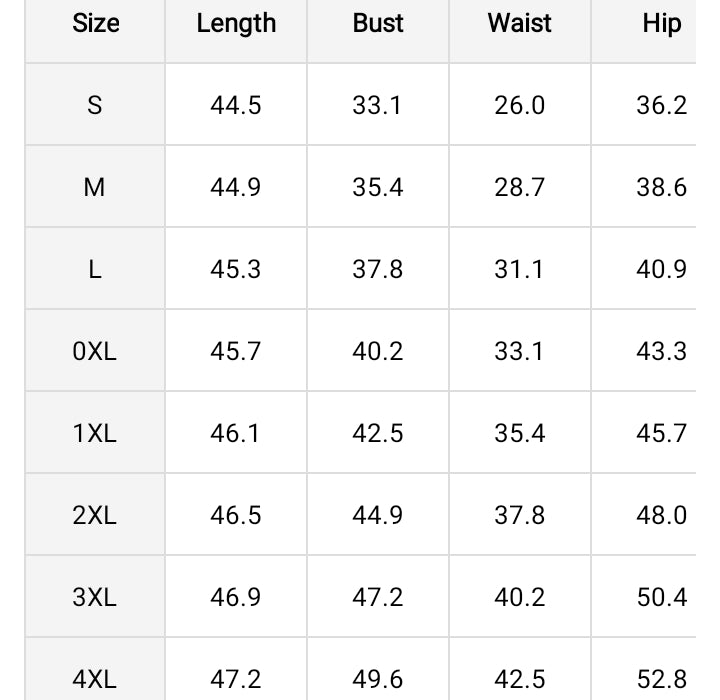Click the Hip column header
720x700 pixels.
(x=661, y=24)
